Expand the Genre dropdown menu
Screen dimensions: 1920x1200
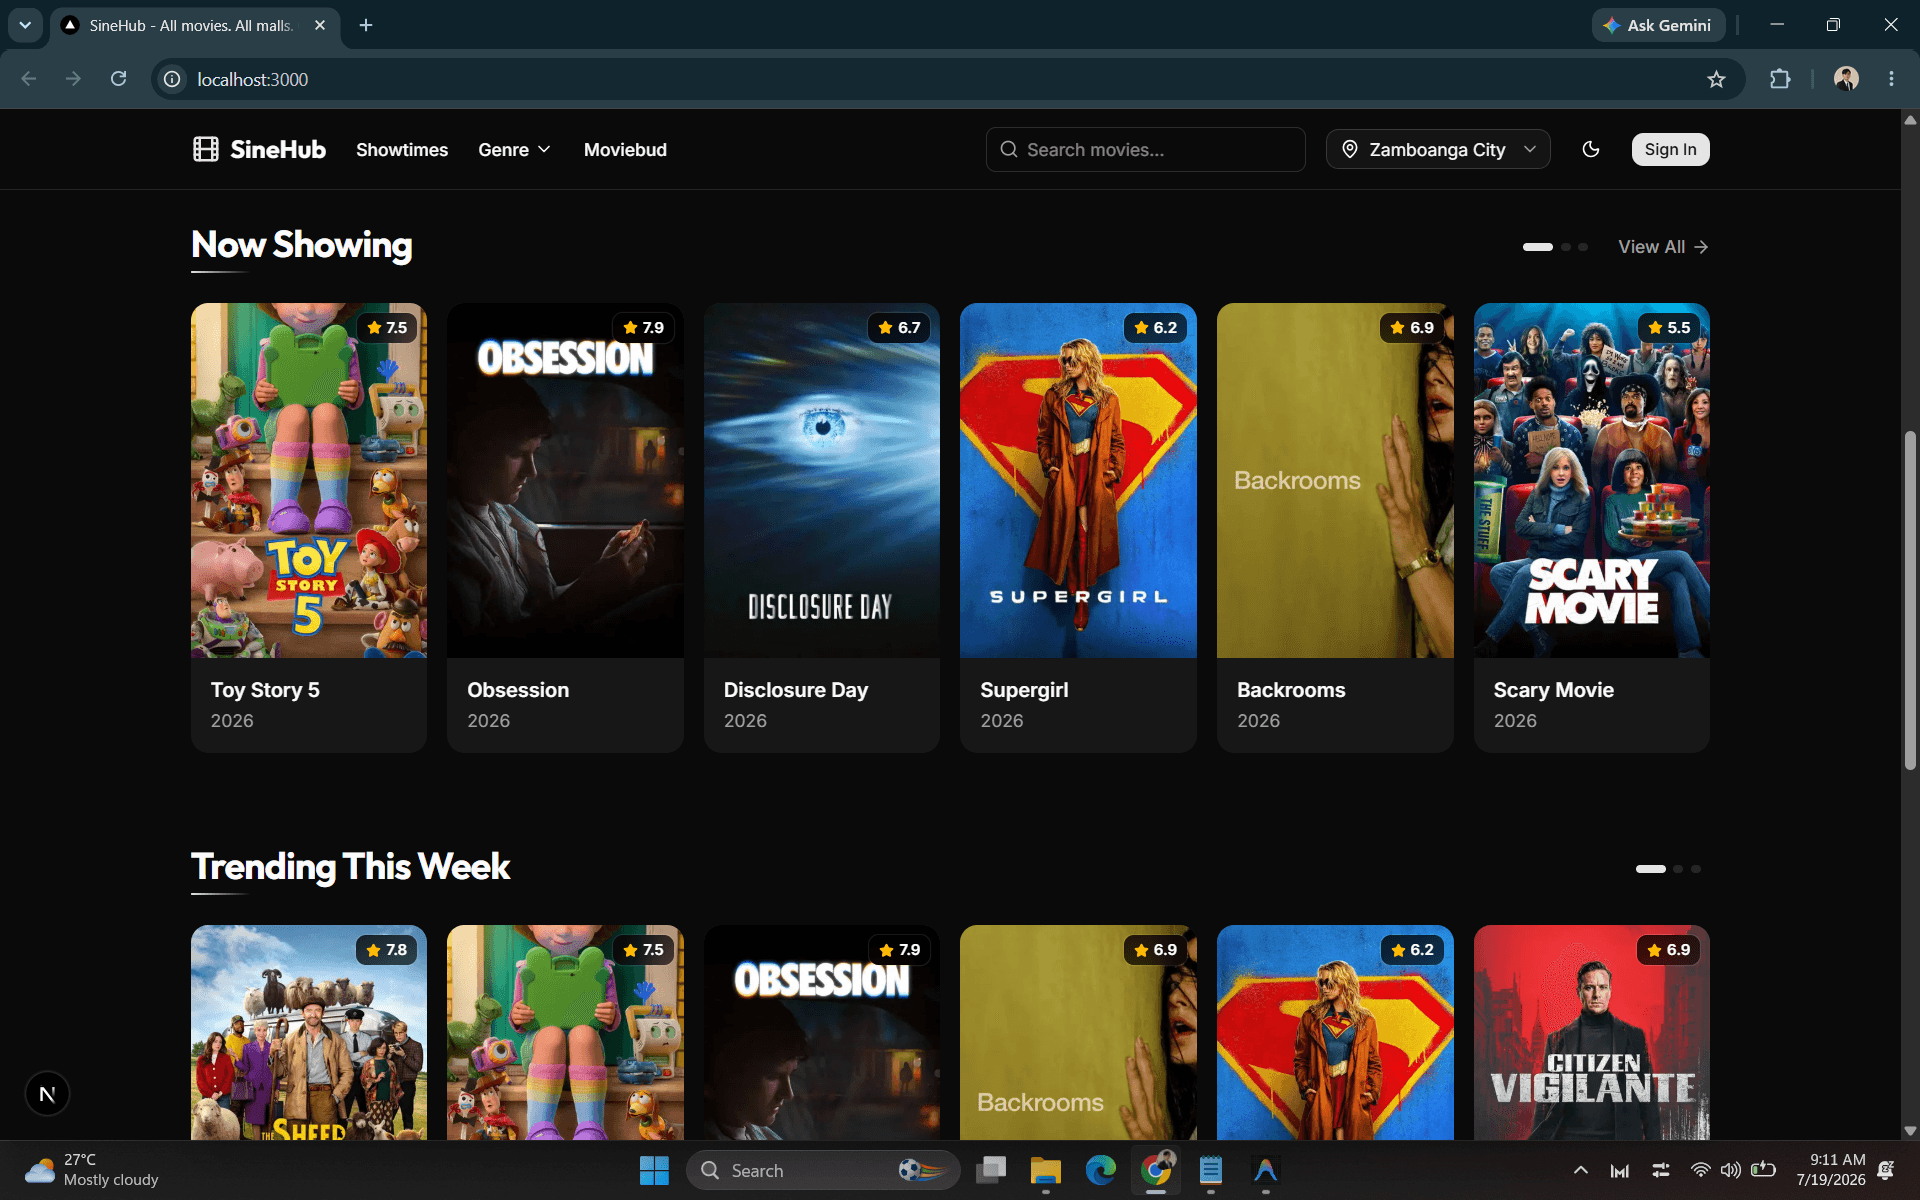pos(514,150)
